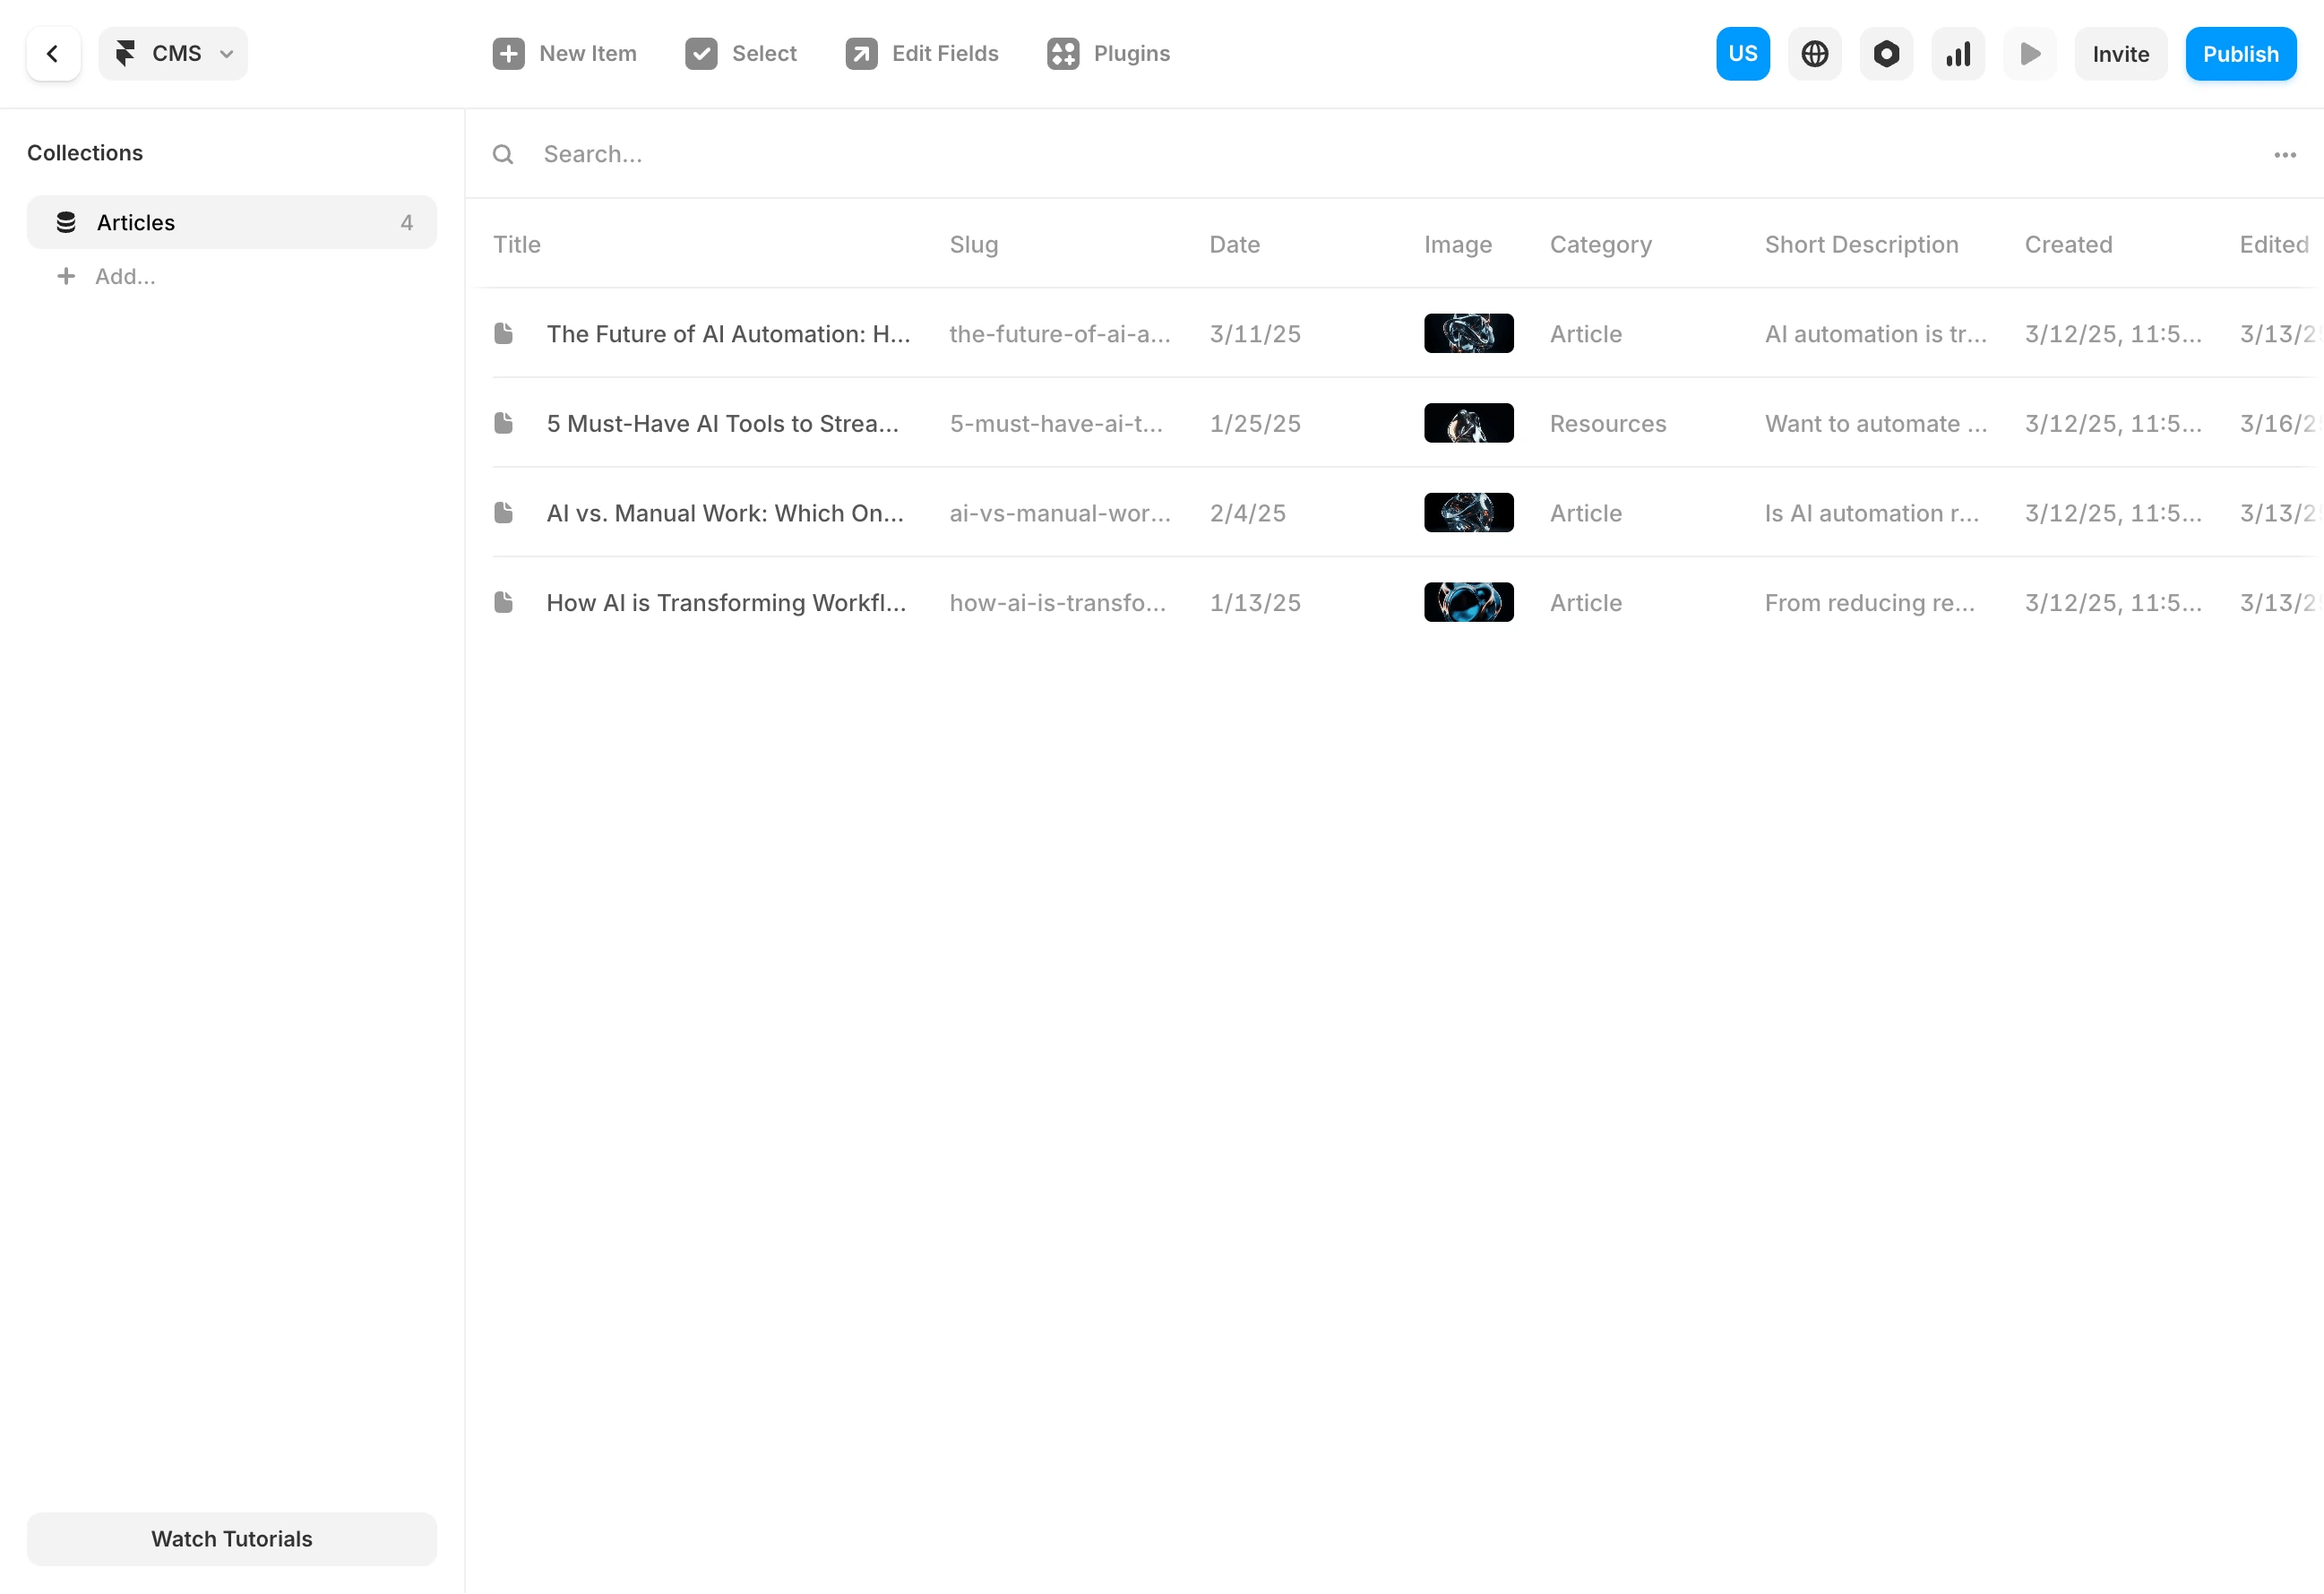Create a New Item
This screenshot has height=1594, width=2324.
564,53
